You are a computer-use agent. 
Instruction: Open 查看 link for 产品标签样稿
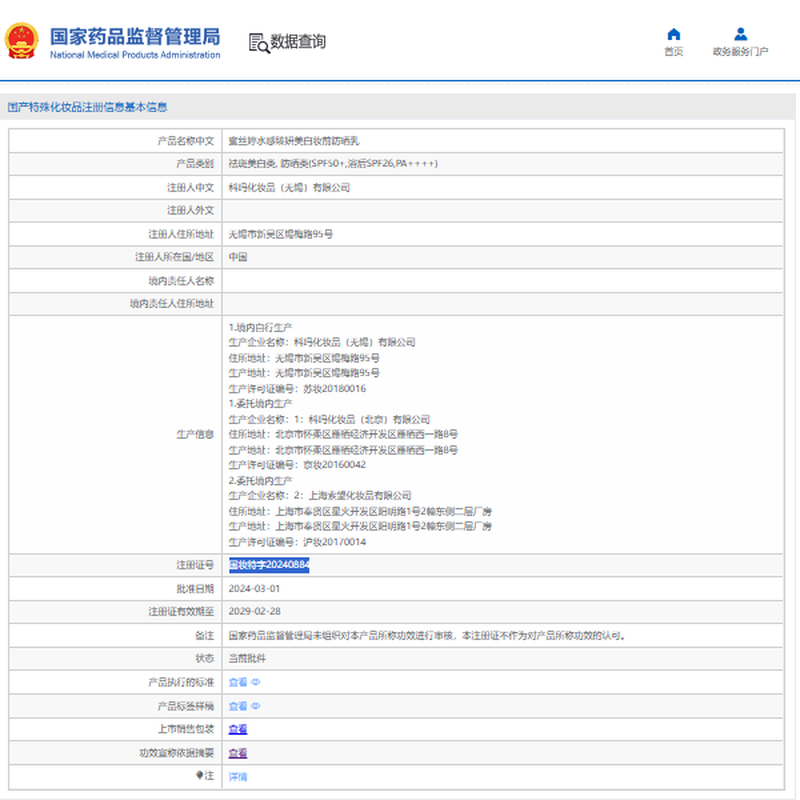click(237, 706)
